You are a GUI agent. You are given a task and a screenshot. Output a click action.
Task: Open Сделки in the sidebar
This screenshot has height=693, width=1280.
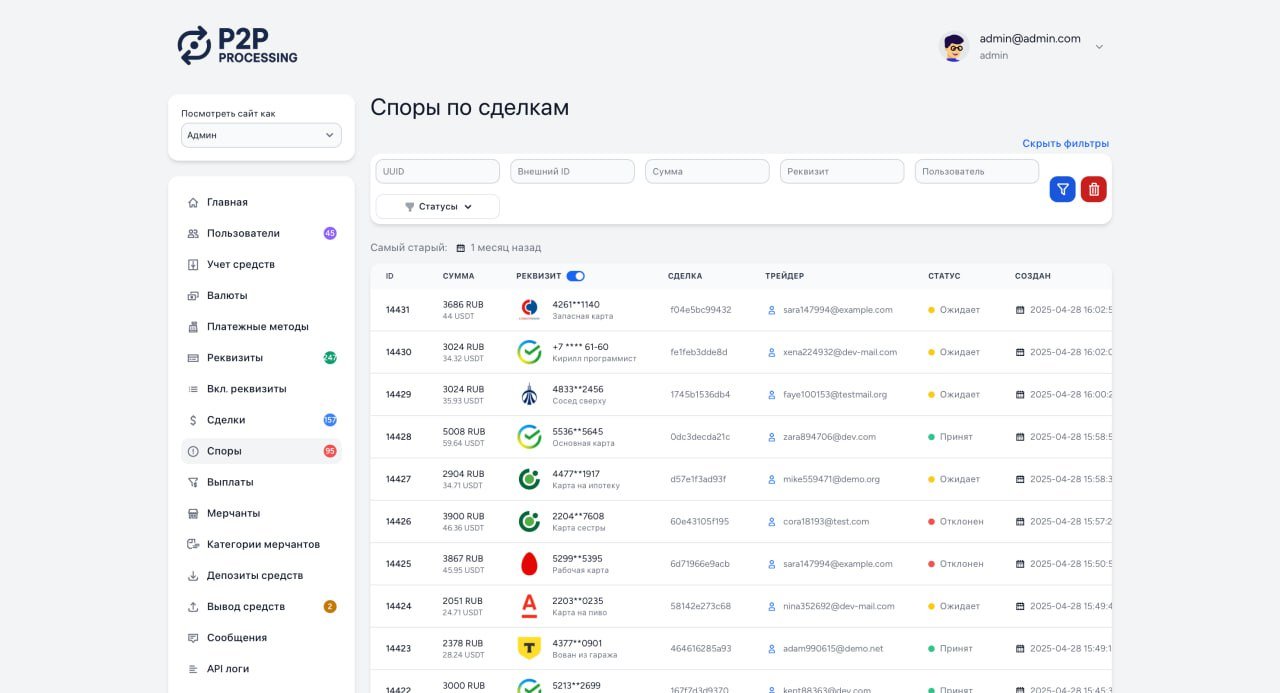tap(226, 420)
